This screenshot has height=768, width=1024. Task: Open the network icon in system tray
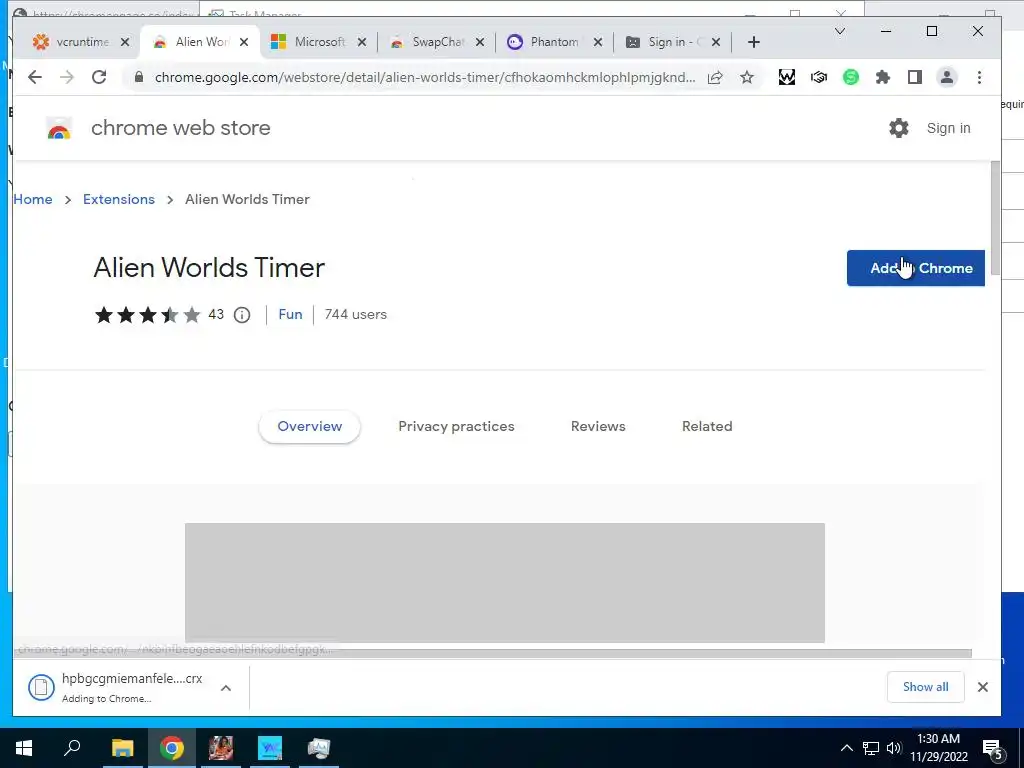(x=871, y=748)
